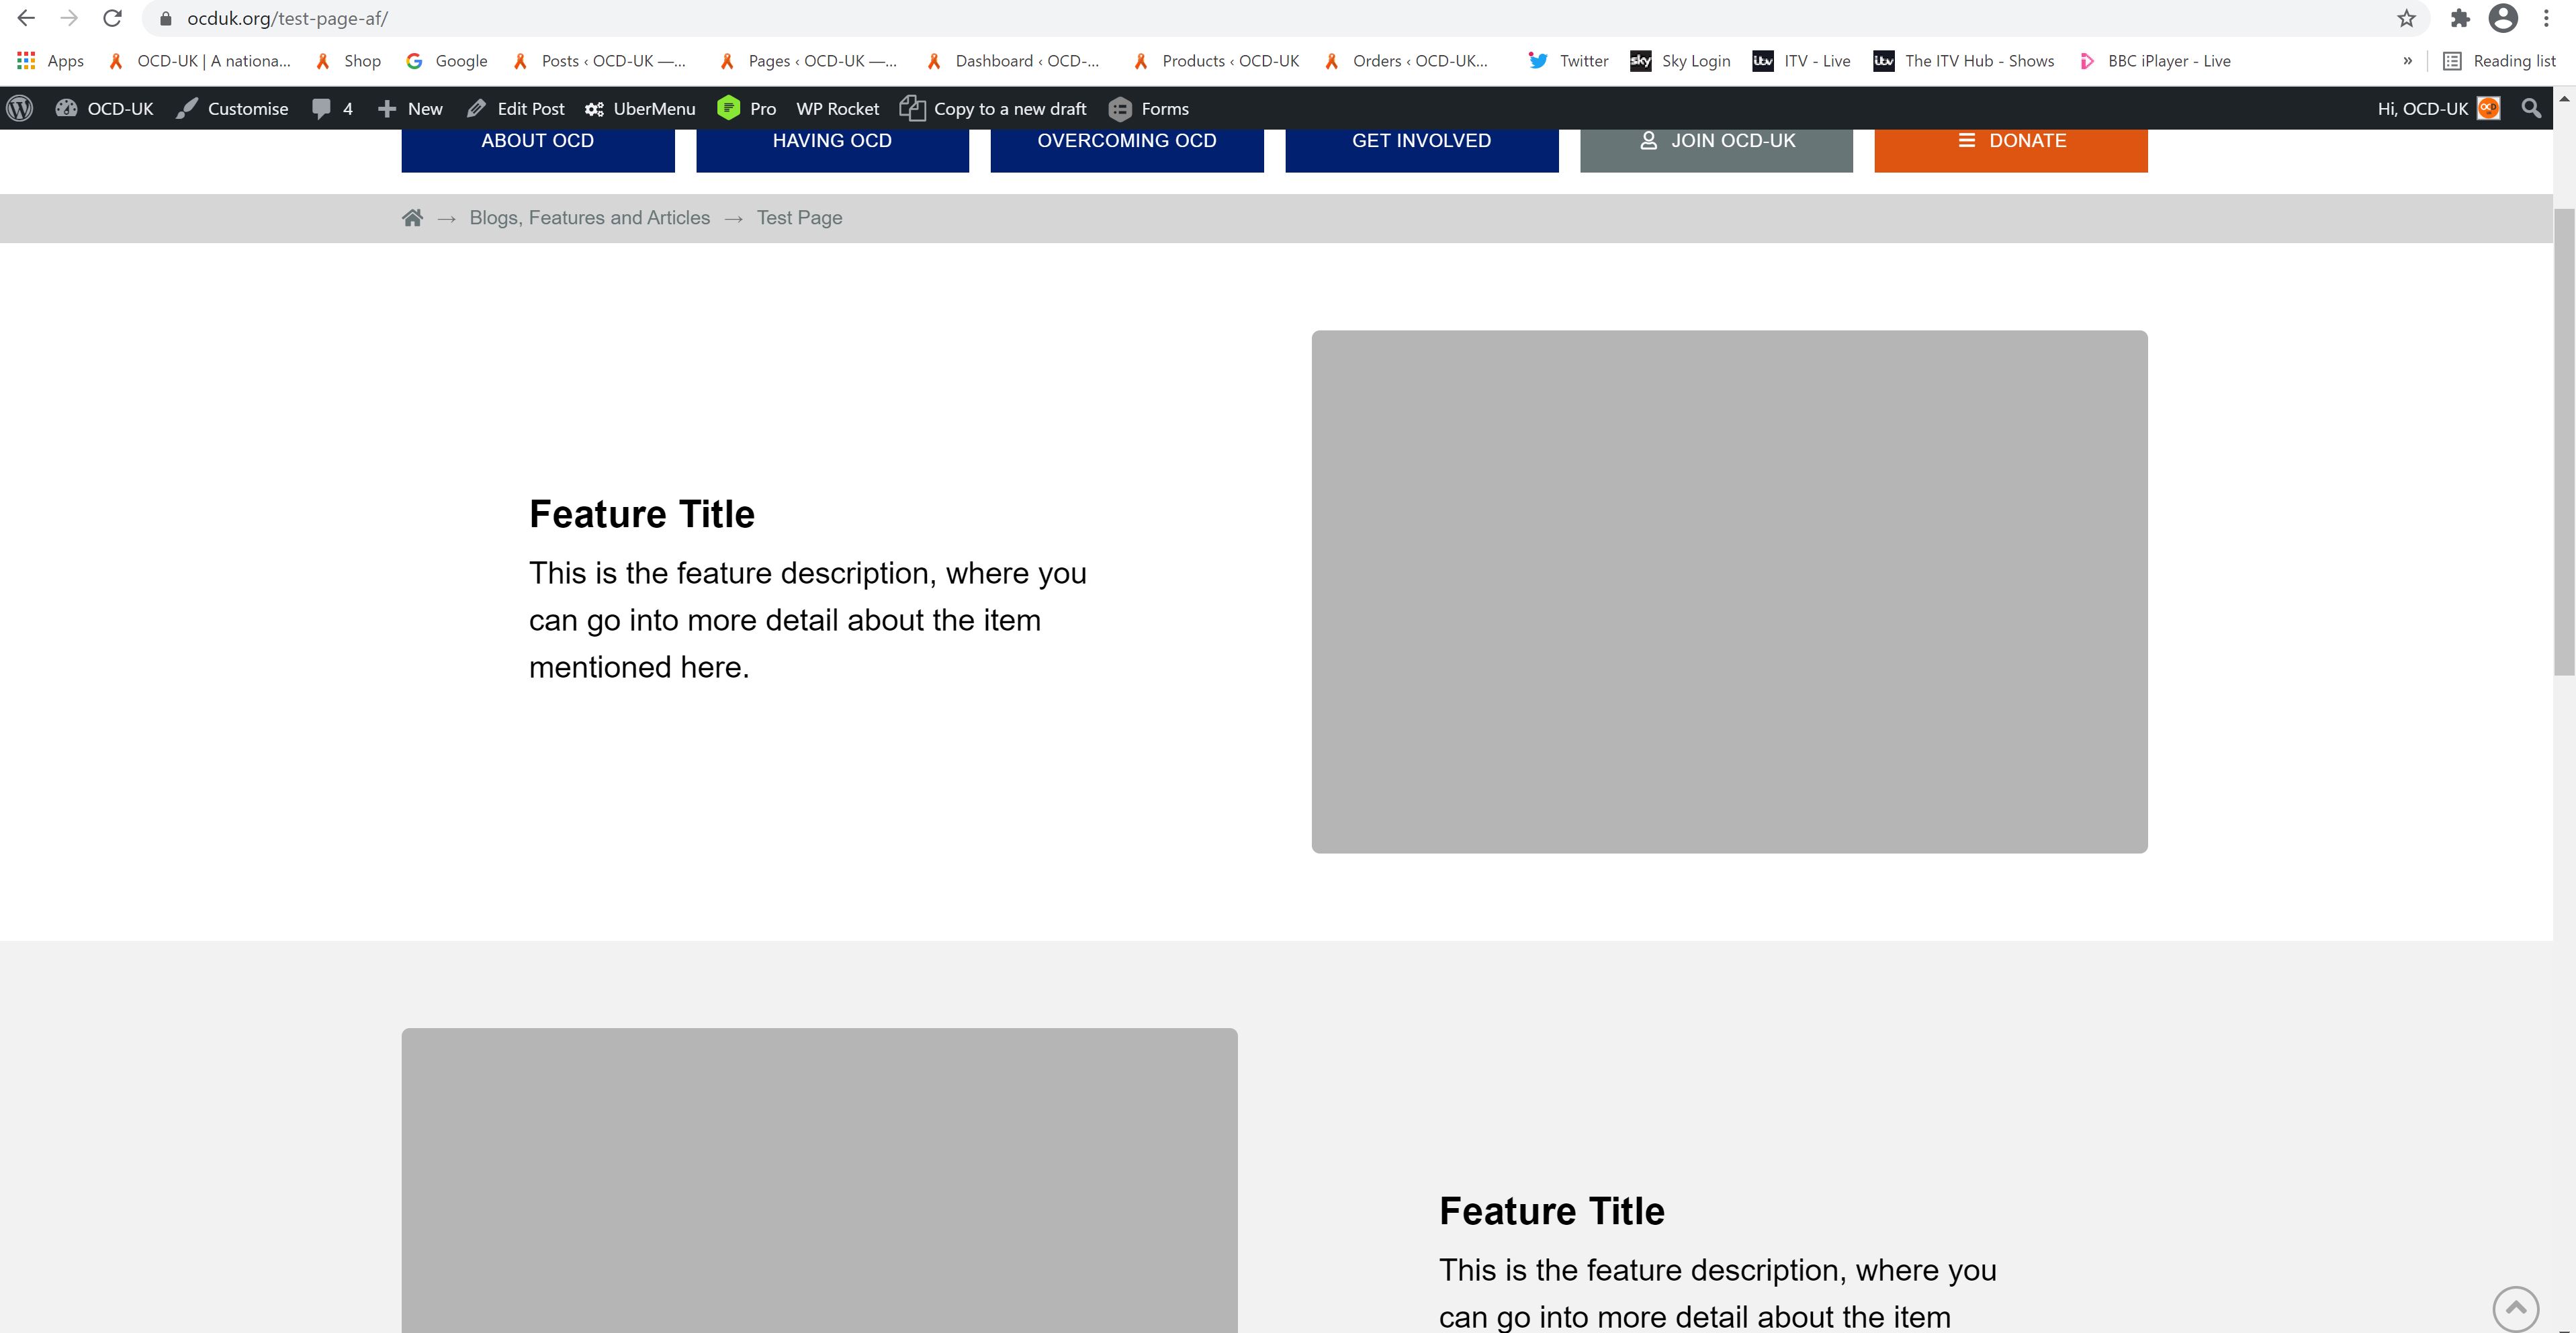Click the Test Page breadcrumb

(x=799, y=218)
